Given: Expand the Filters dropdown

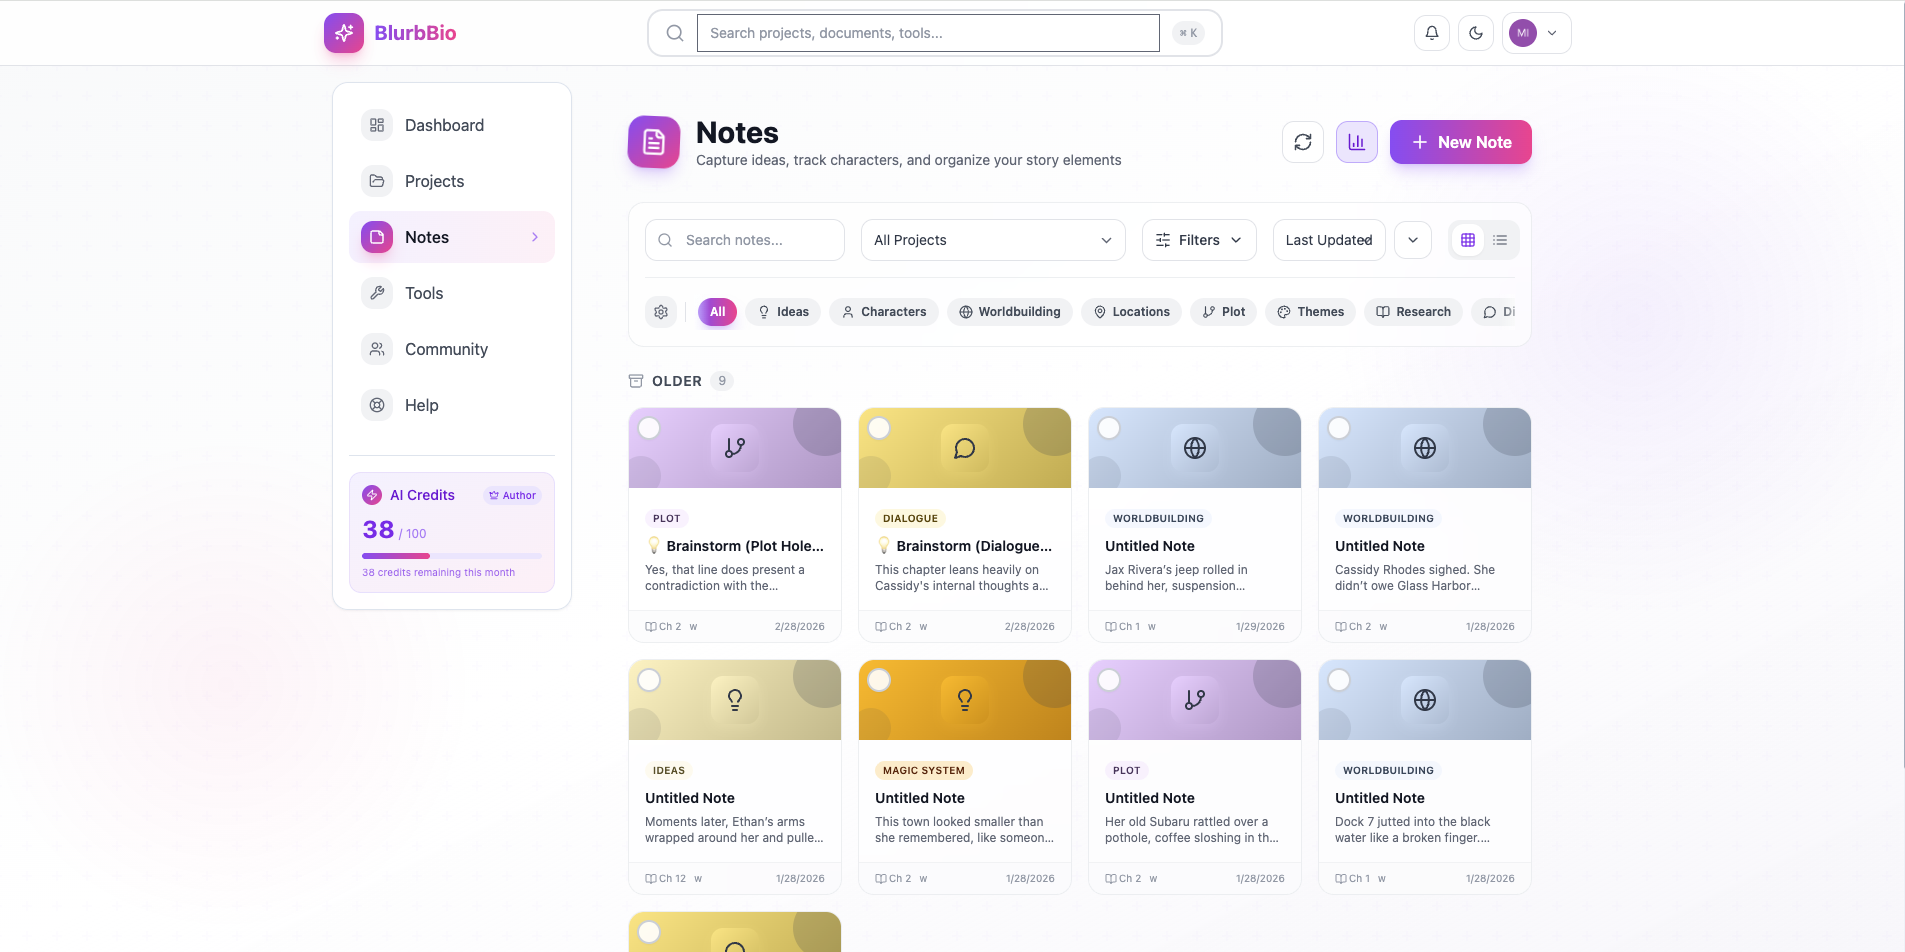Looking at the screenshot, I should click(1199, 240).
